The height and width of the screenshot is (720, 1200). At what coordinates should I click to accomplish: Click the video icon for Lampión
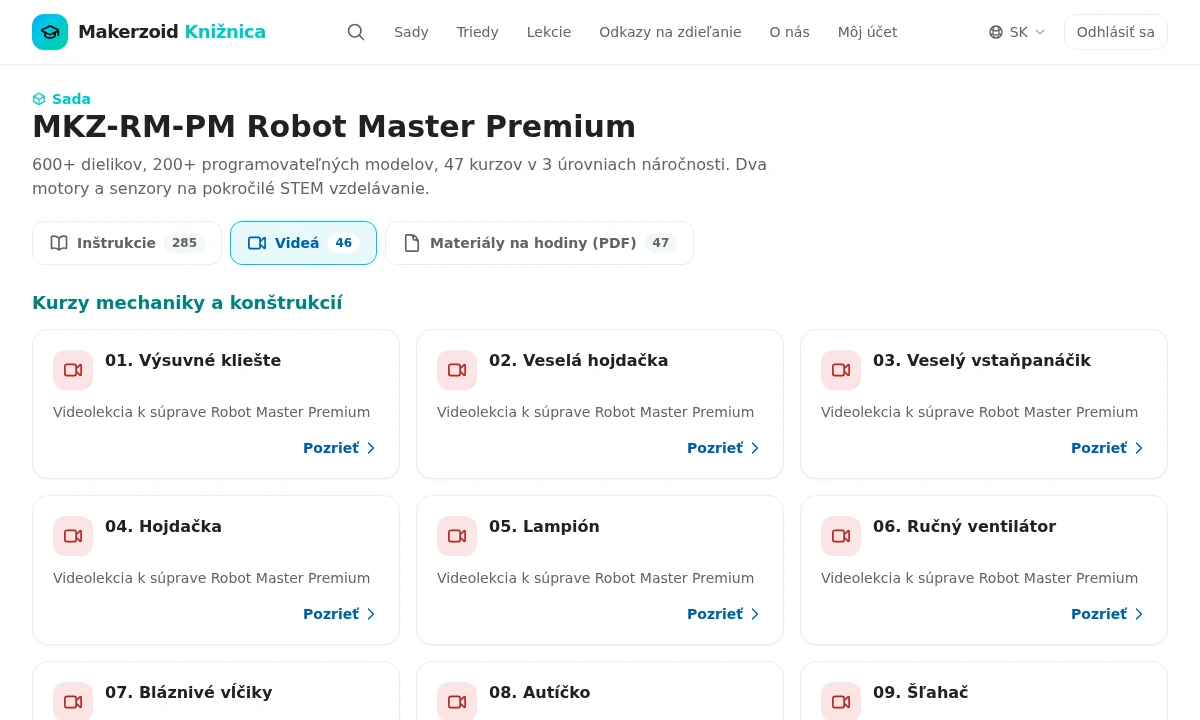point(457,536)
